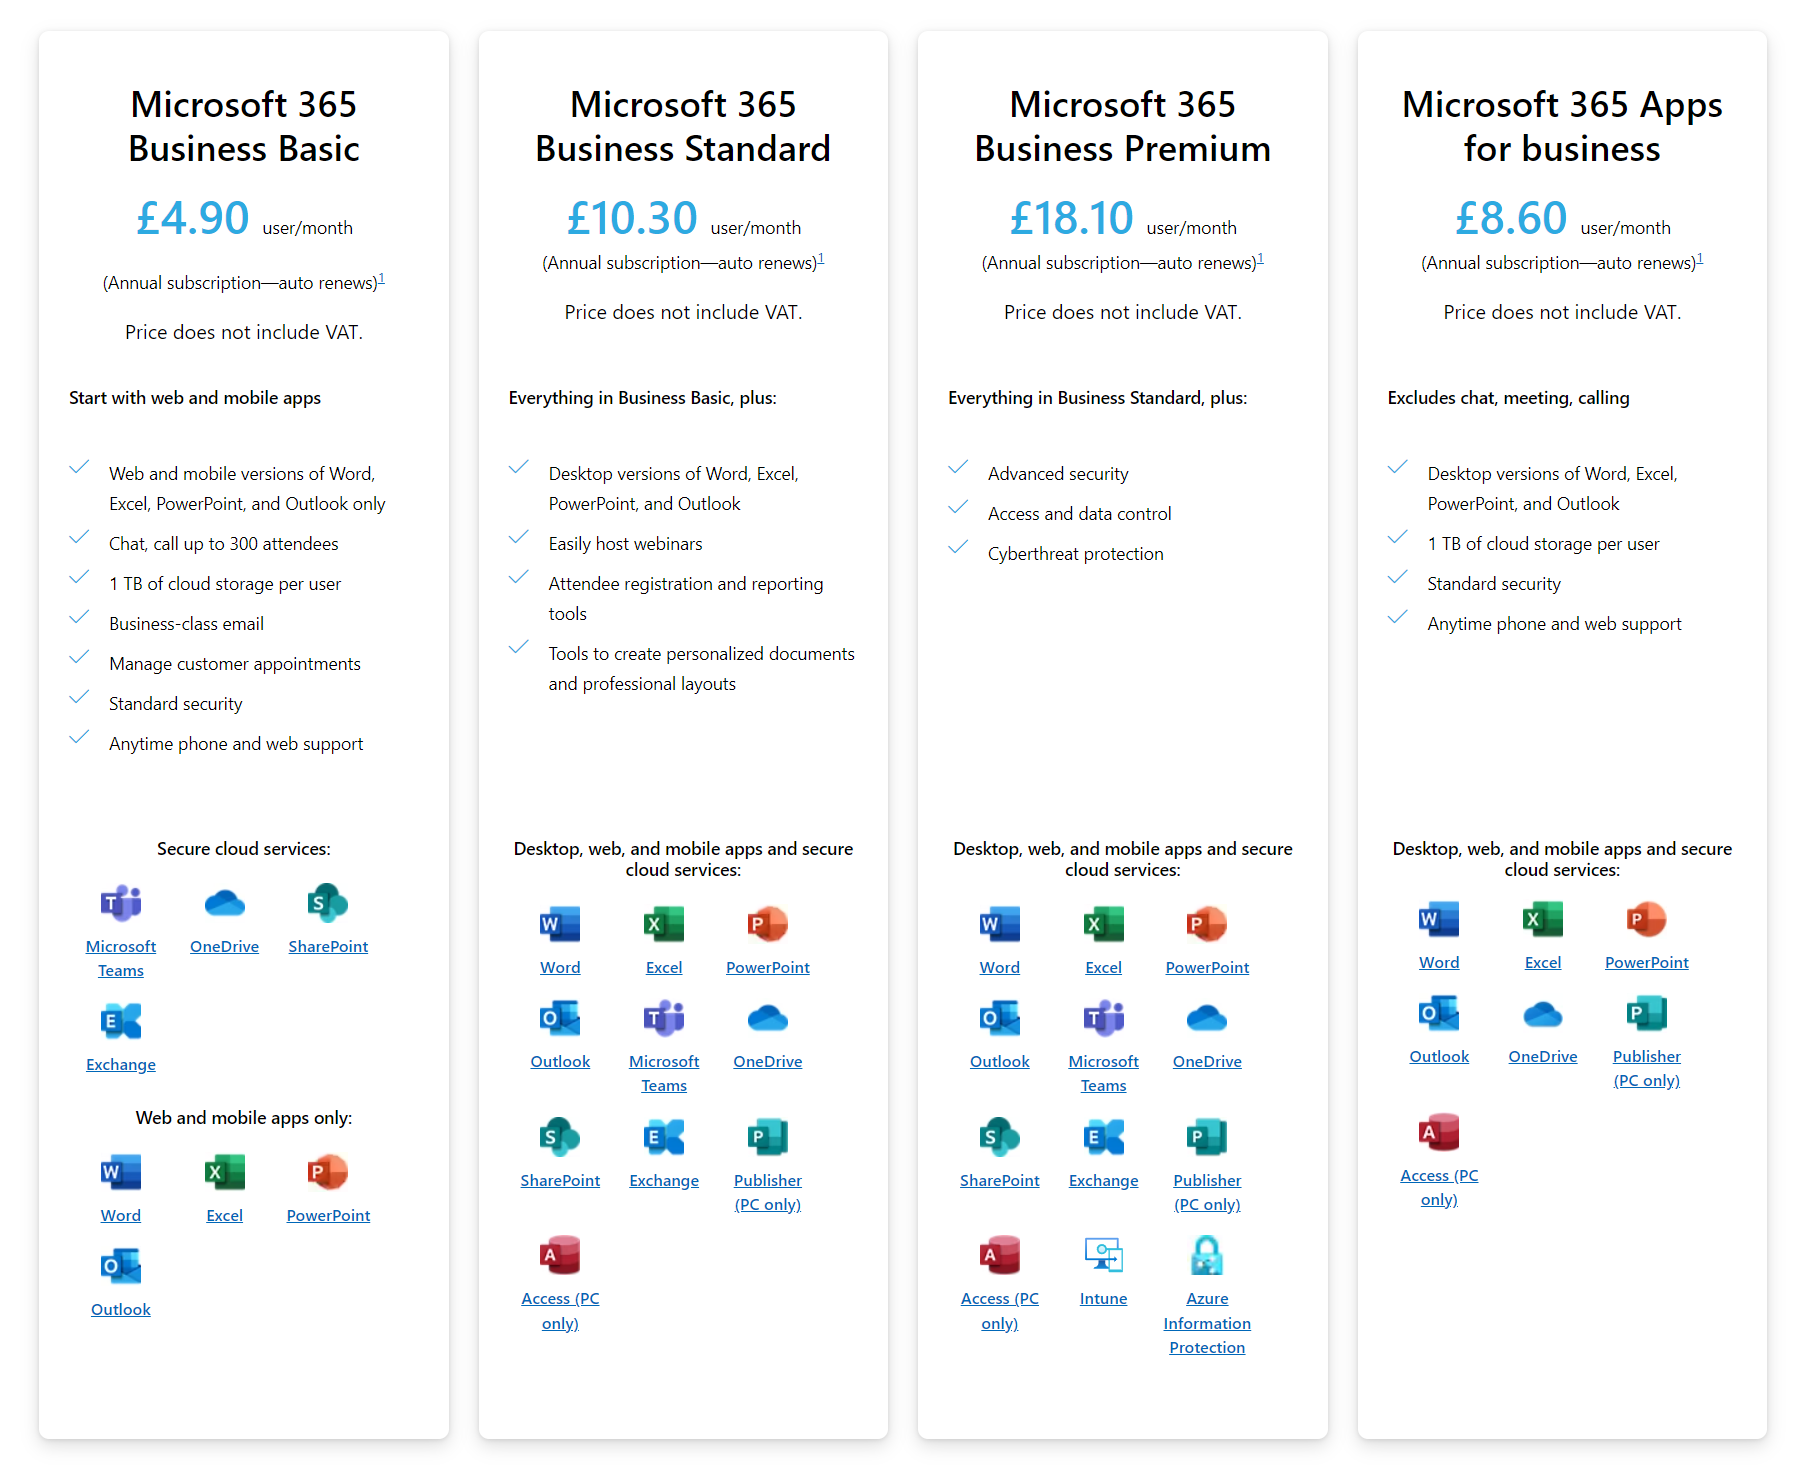
Task: Open the Exchange link in Business Premium
Action: click(1104, 1180)
